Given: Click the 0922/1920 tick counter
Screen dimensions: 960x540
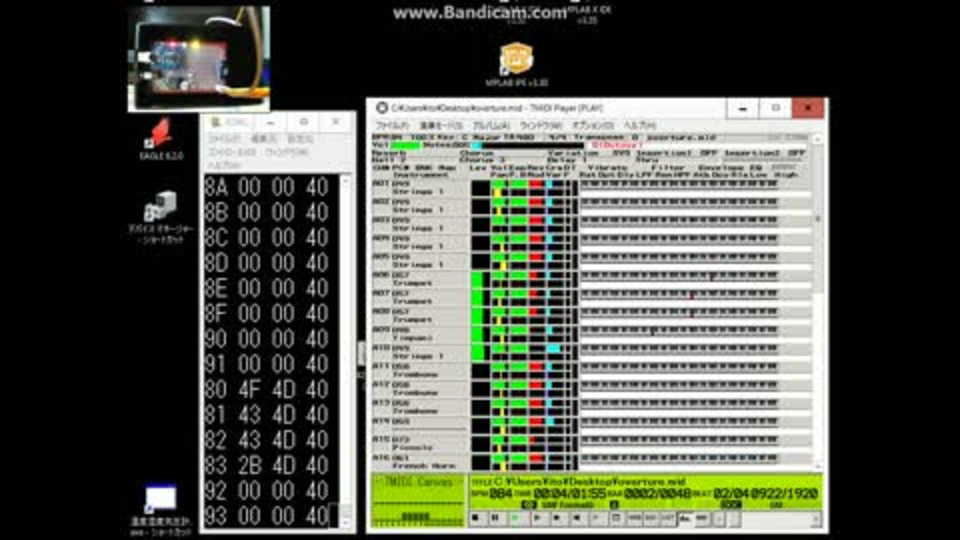Looking at the screenshot, I should point(784,493).
